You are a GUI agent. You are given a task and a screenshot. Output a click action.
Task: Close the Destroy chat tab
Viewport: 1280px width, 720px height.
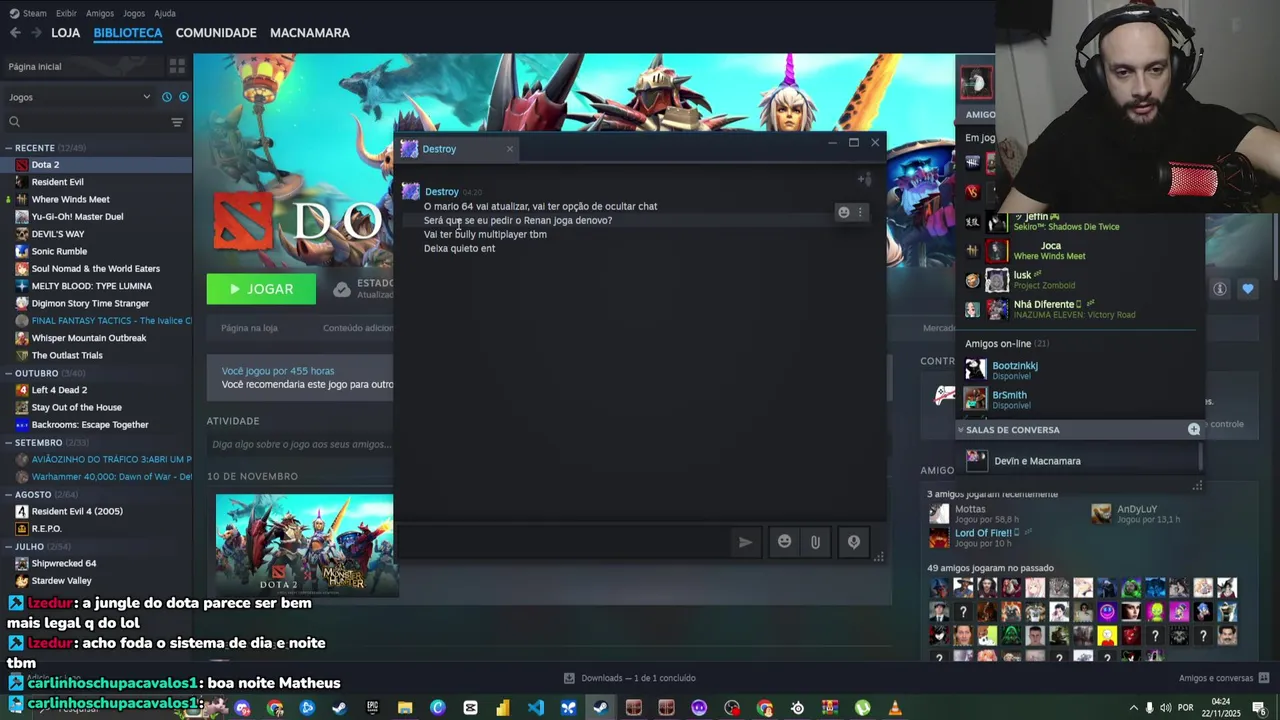point(509,149)
